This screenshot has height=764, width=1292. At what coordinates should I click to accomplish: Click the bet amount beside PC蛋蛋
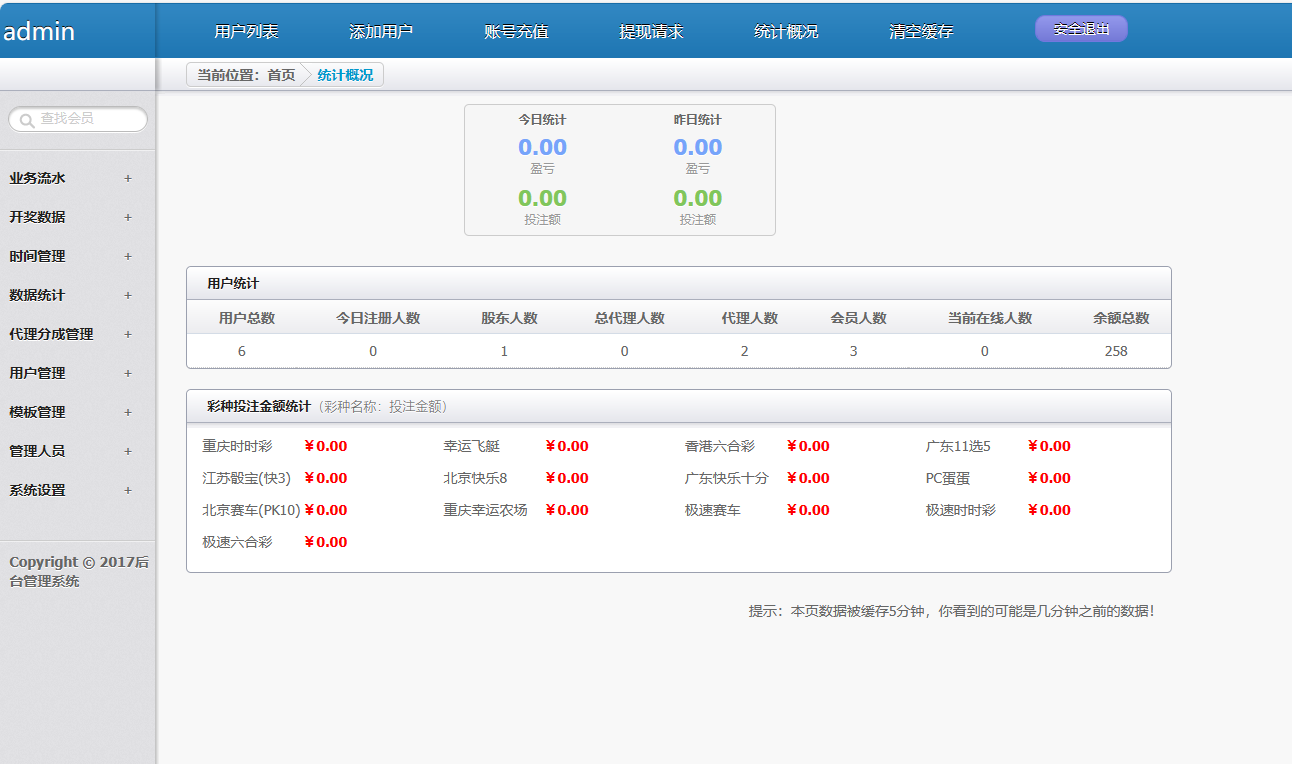[x=1049, y=478]
